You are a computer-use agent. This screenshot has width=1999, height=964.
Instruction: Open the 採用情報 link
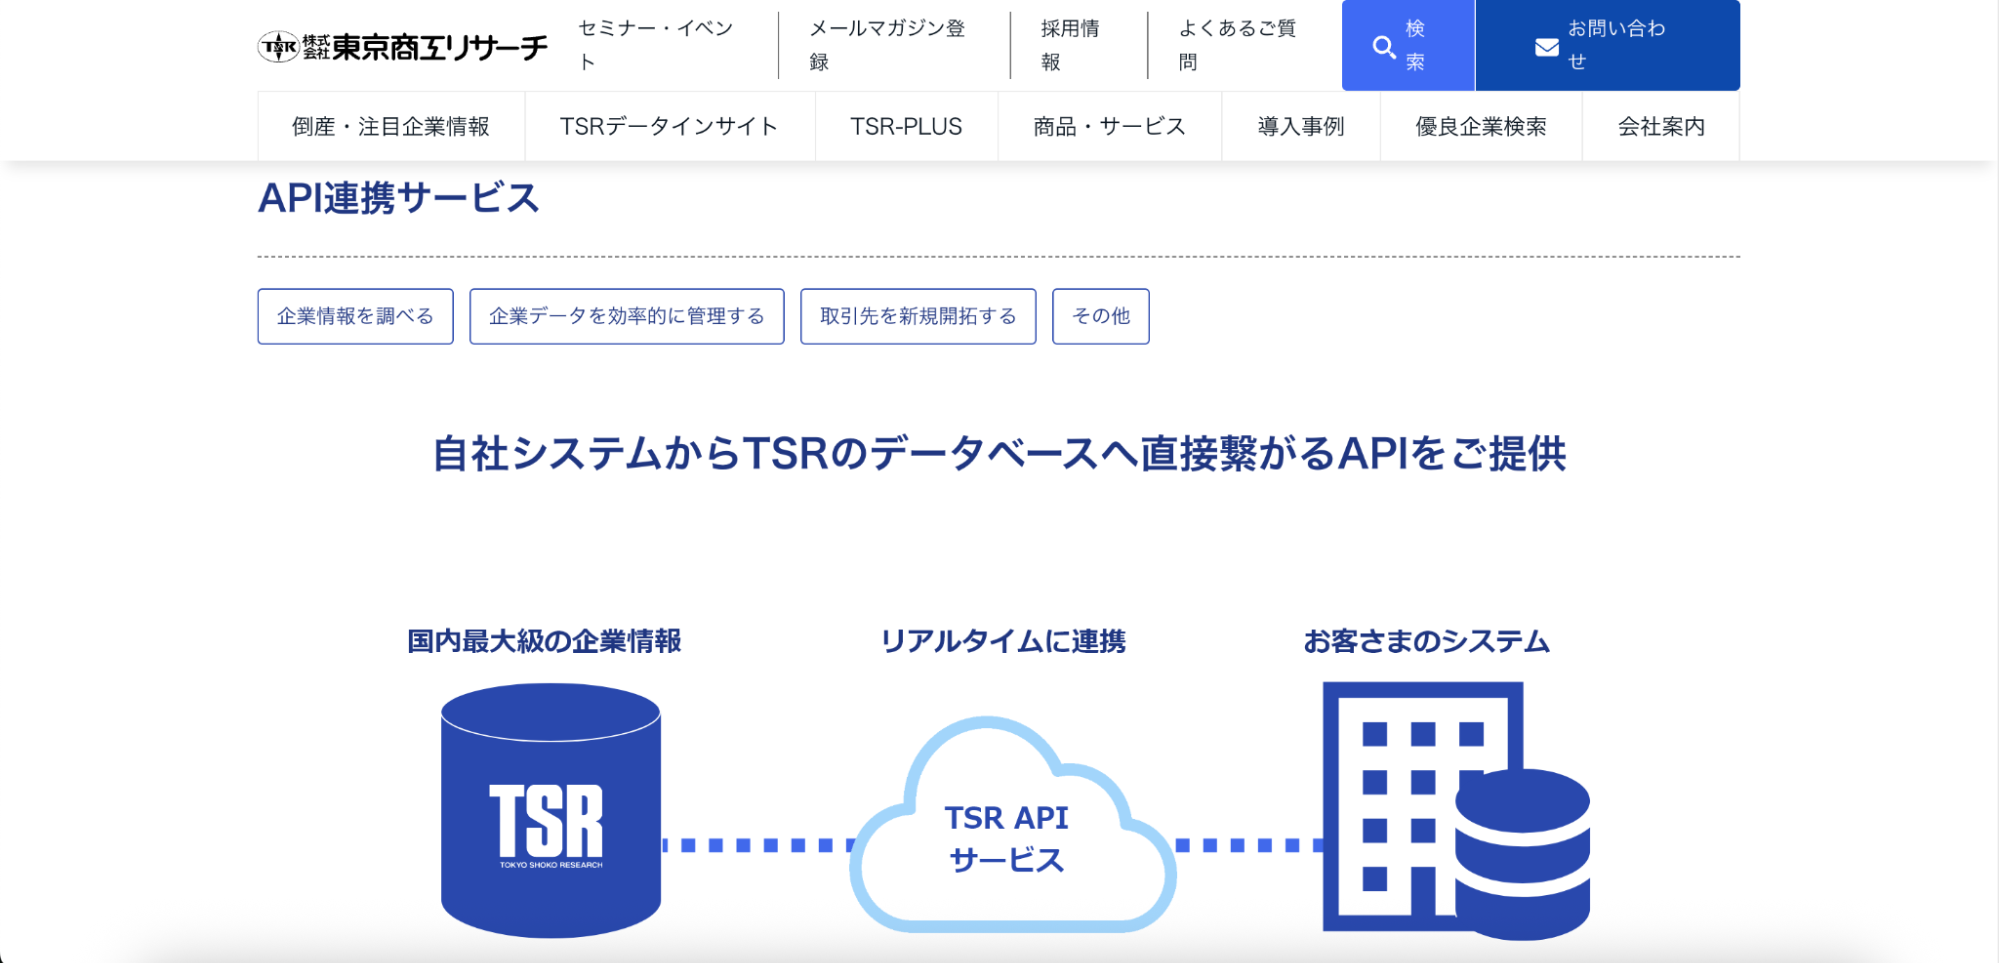pyautogui.click(x=1072, y=45)
